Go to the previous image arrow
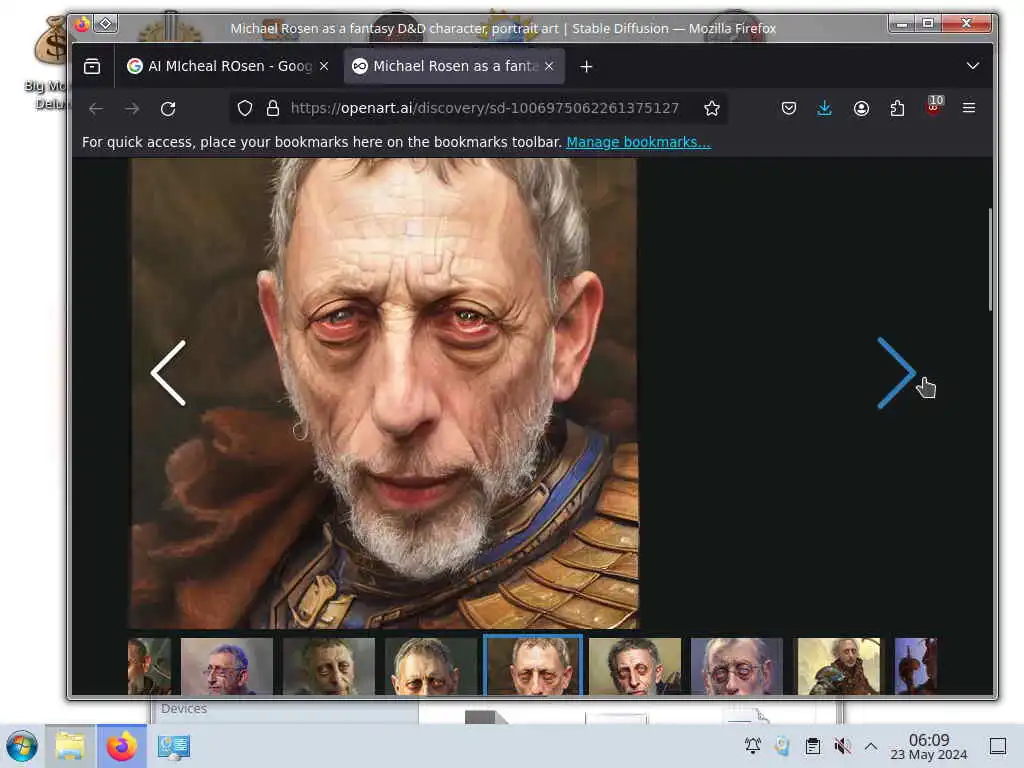Image resolution: width=1024 pixels, height=768 pixels. tap(168, 373)
